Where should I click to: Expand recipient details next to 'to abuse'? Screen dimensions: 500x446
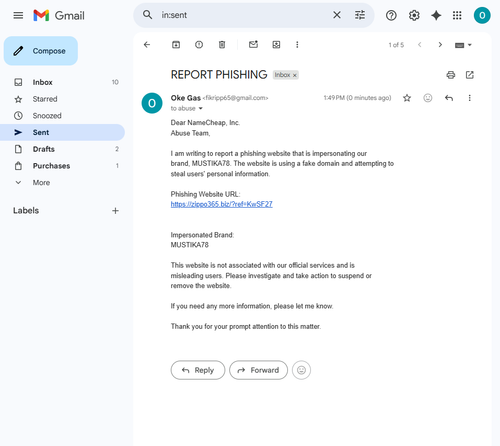tap(201, 108)
